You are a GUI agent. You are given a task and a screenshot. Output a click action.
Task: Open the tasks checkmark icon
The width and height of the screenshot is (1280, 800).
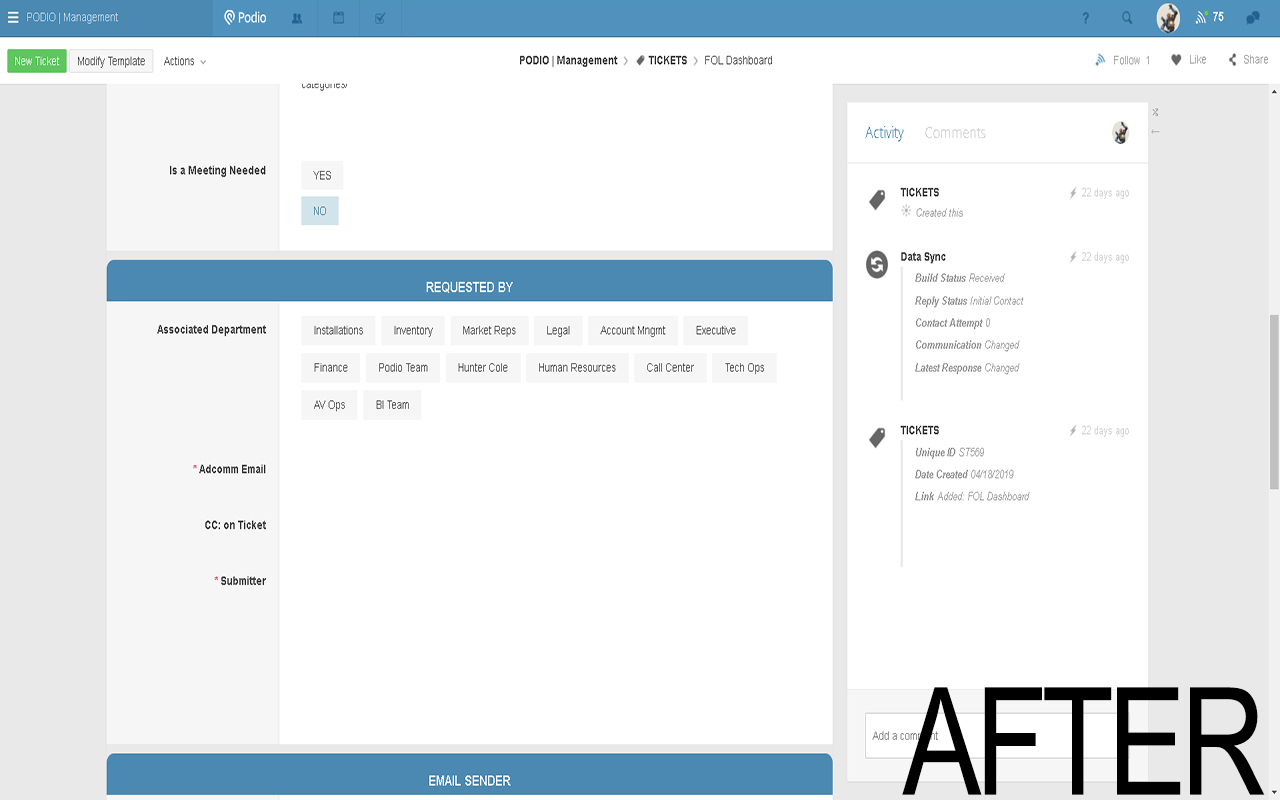380,18
